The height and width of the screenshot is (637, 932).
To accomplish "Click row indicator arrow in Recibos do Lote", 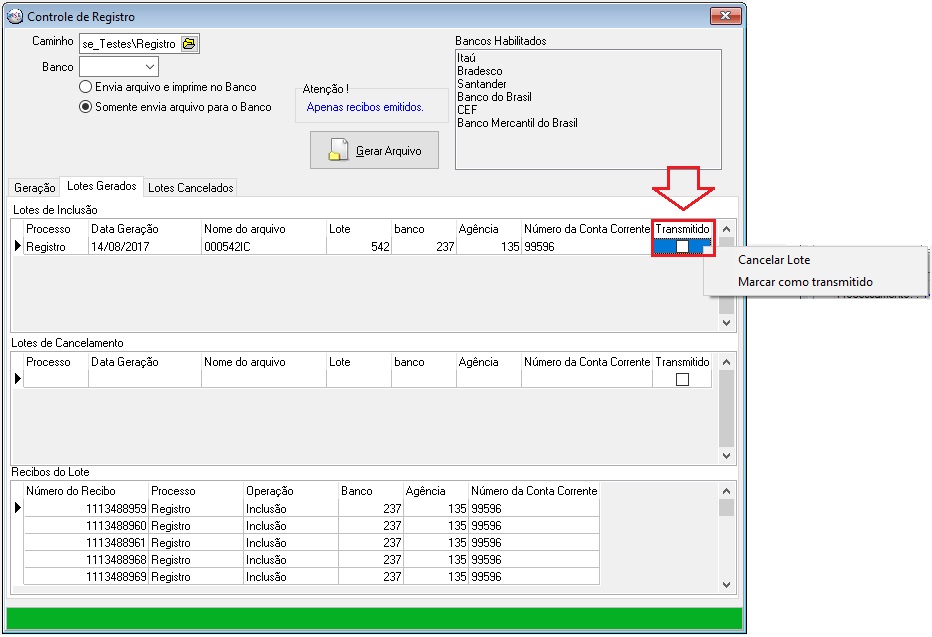I will (x=16, y=508).
